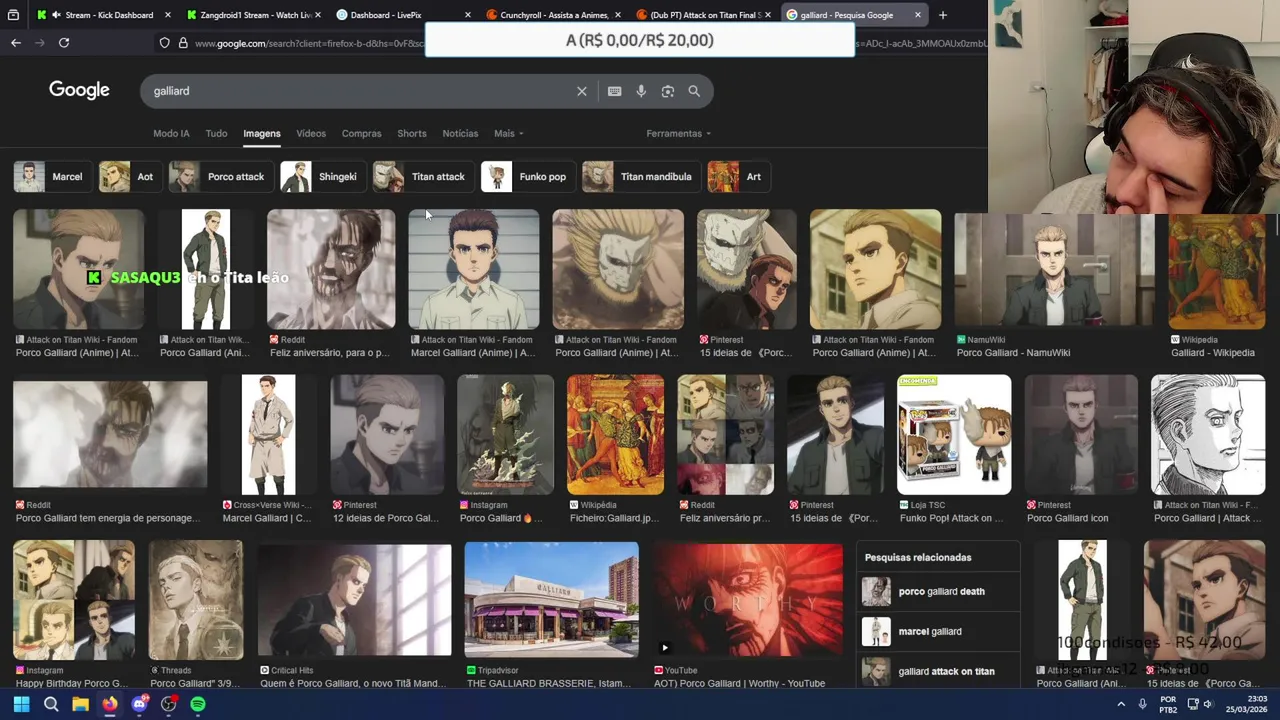Show hidden system tray icons

point(1121,704)
